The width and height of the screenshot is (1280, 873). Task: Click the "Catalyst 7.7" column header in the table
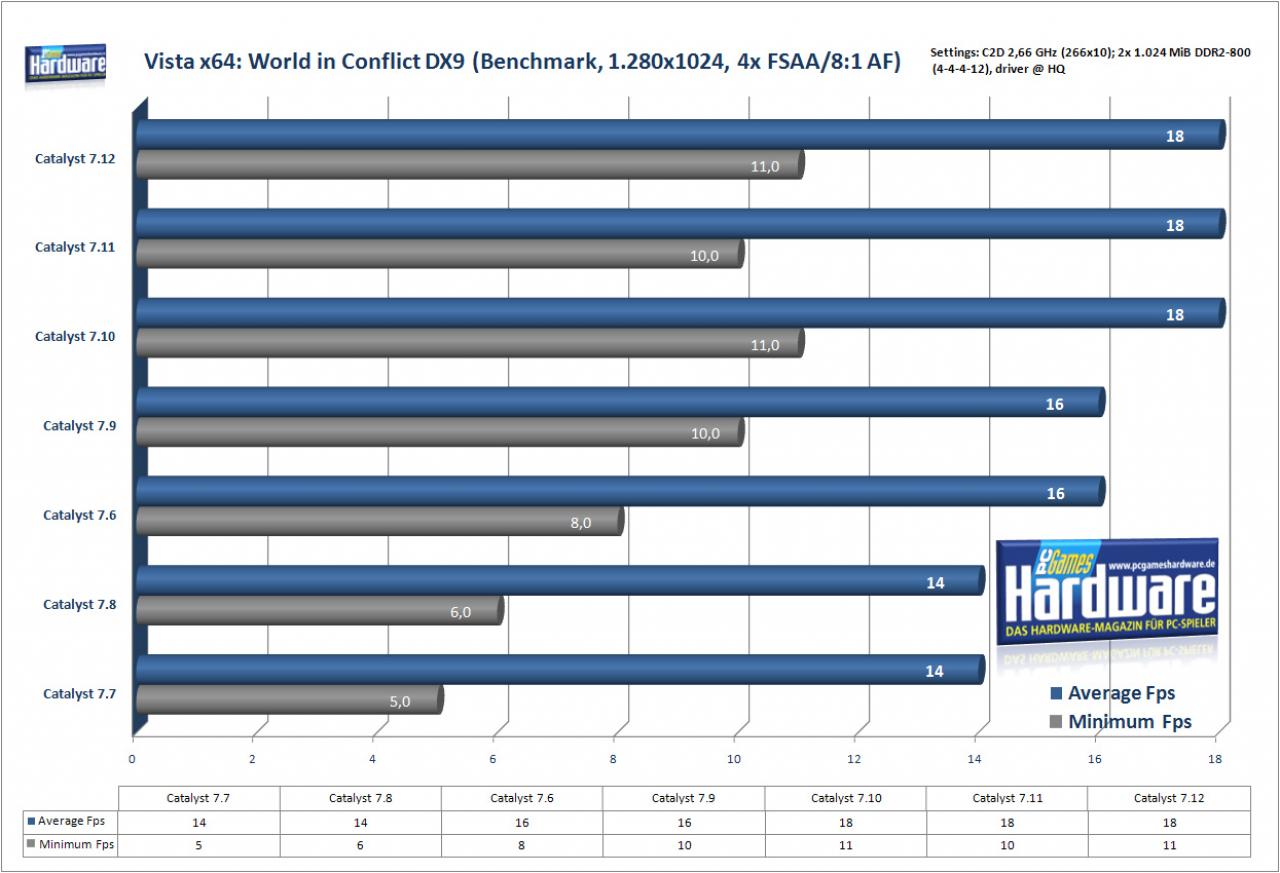coord(199,798)
